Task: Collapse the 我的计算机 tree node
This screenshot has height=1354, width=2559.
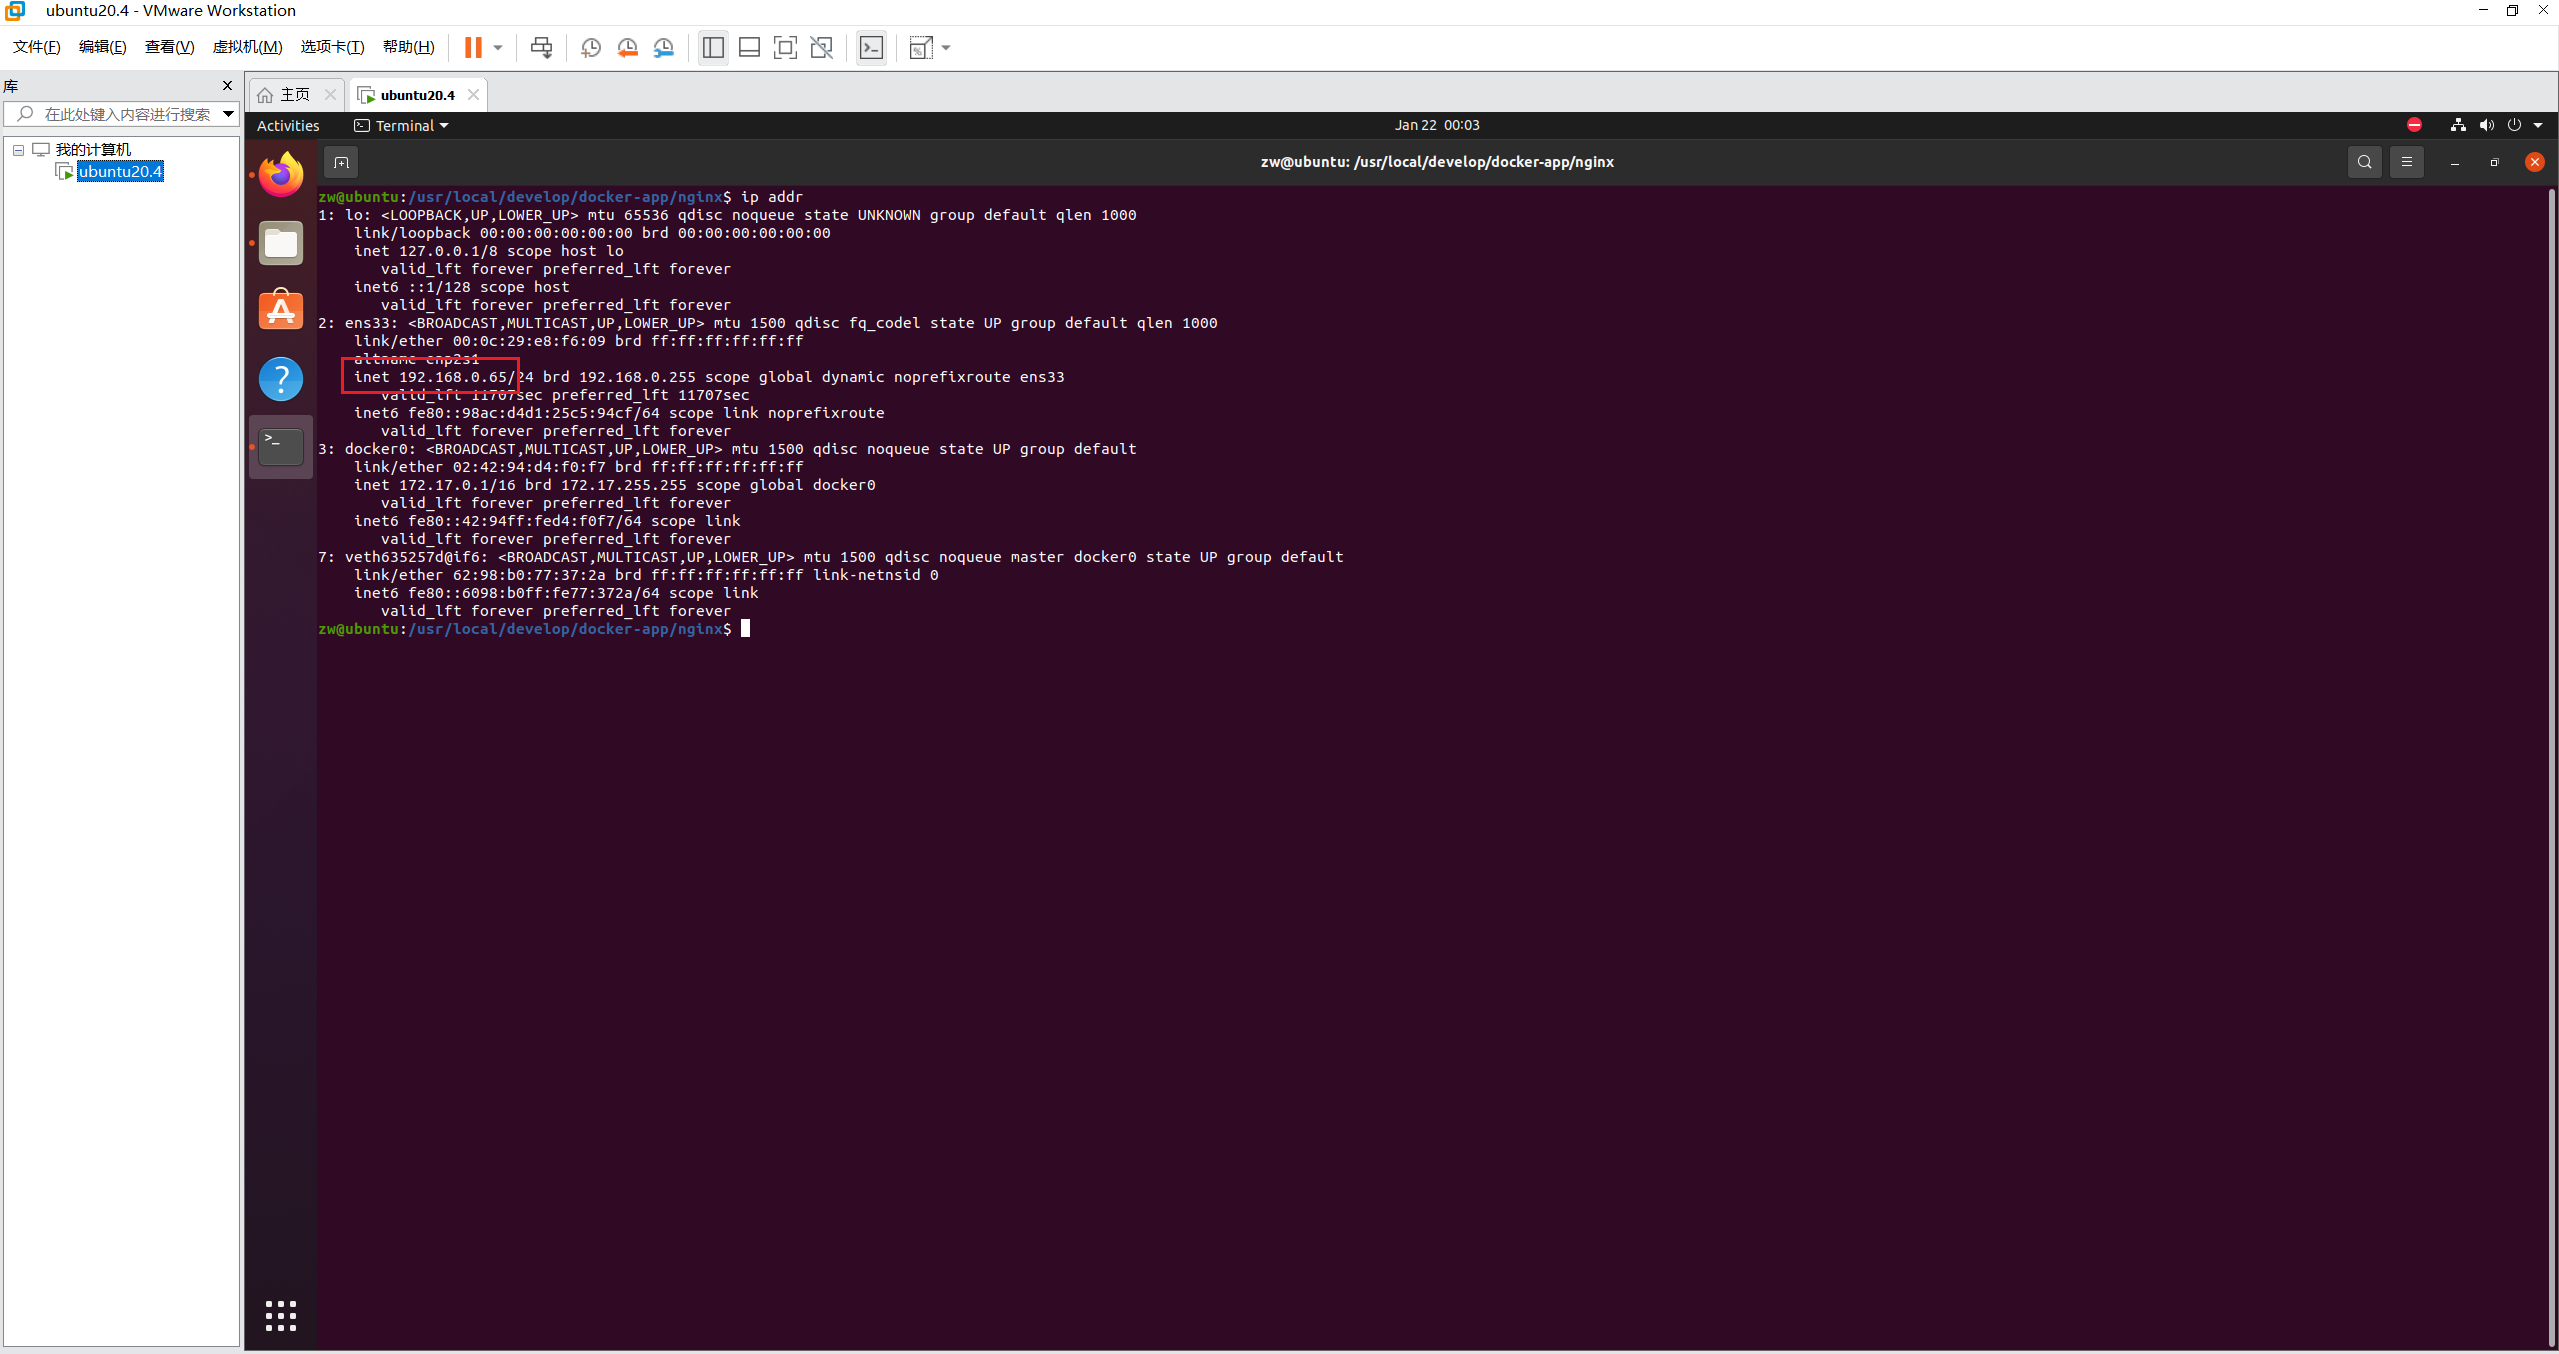Action: click(x=18, y=150)
